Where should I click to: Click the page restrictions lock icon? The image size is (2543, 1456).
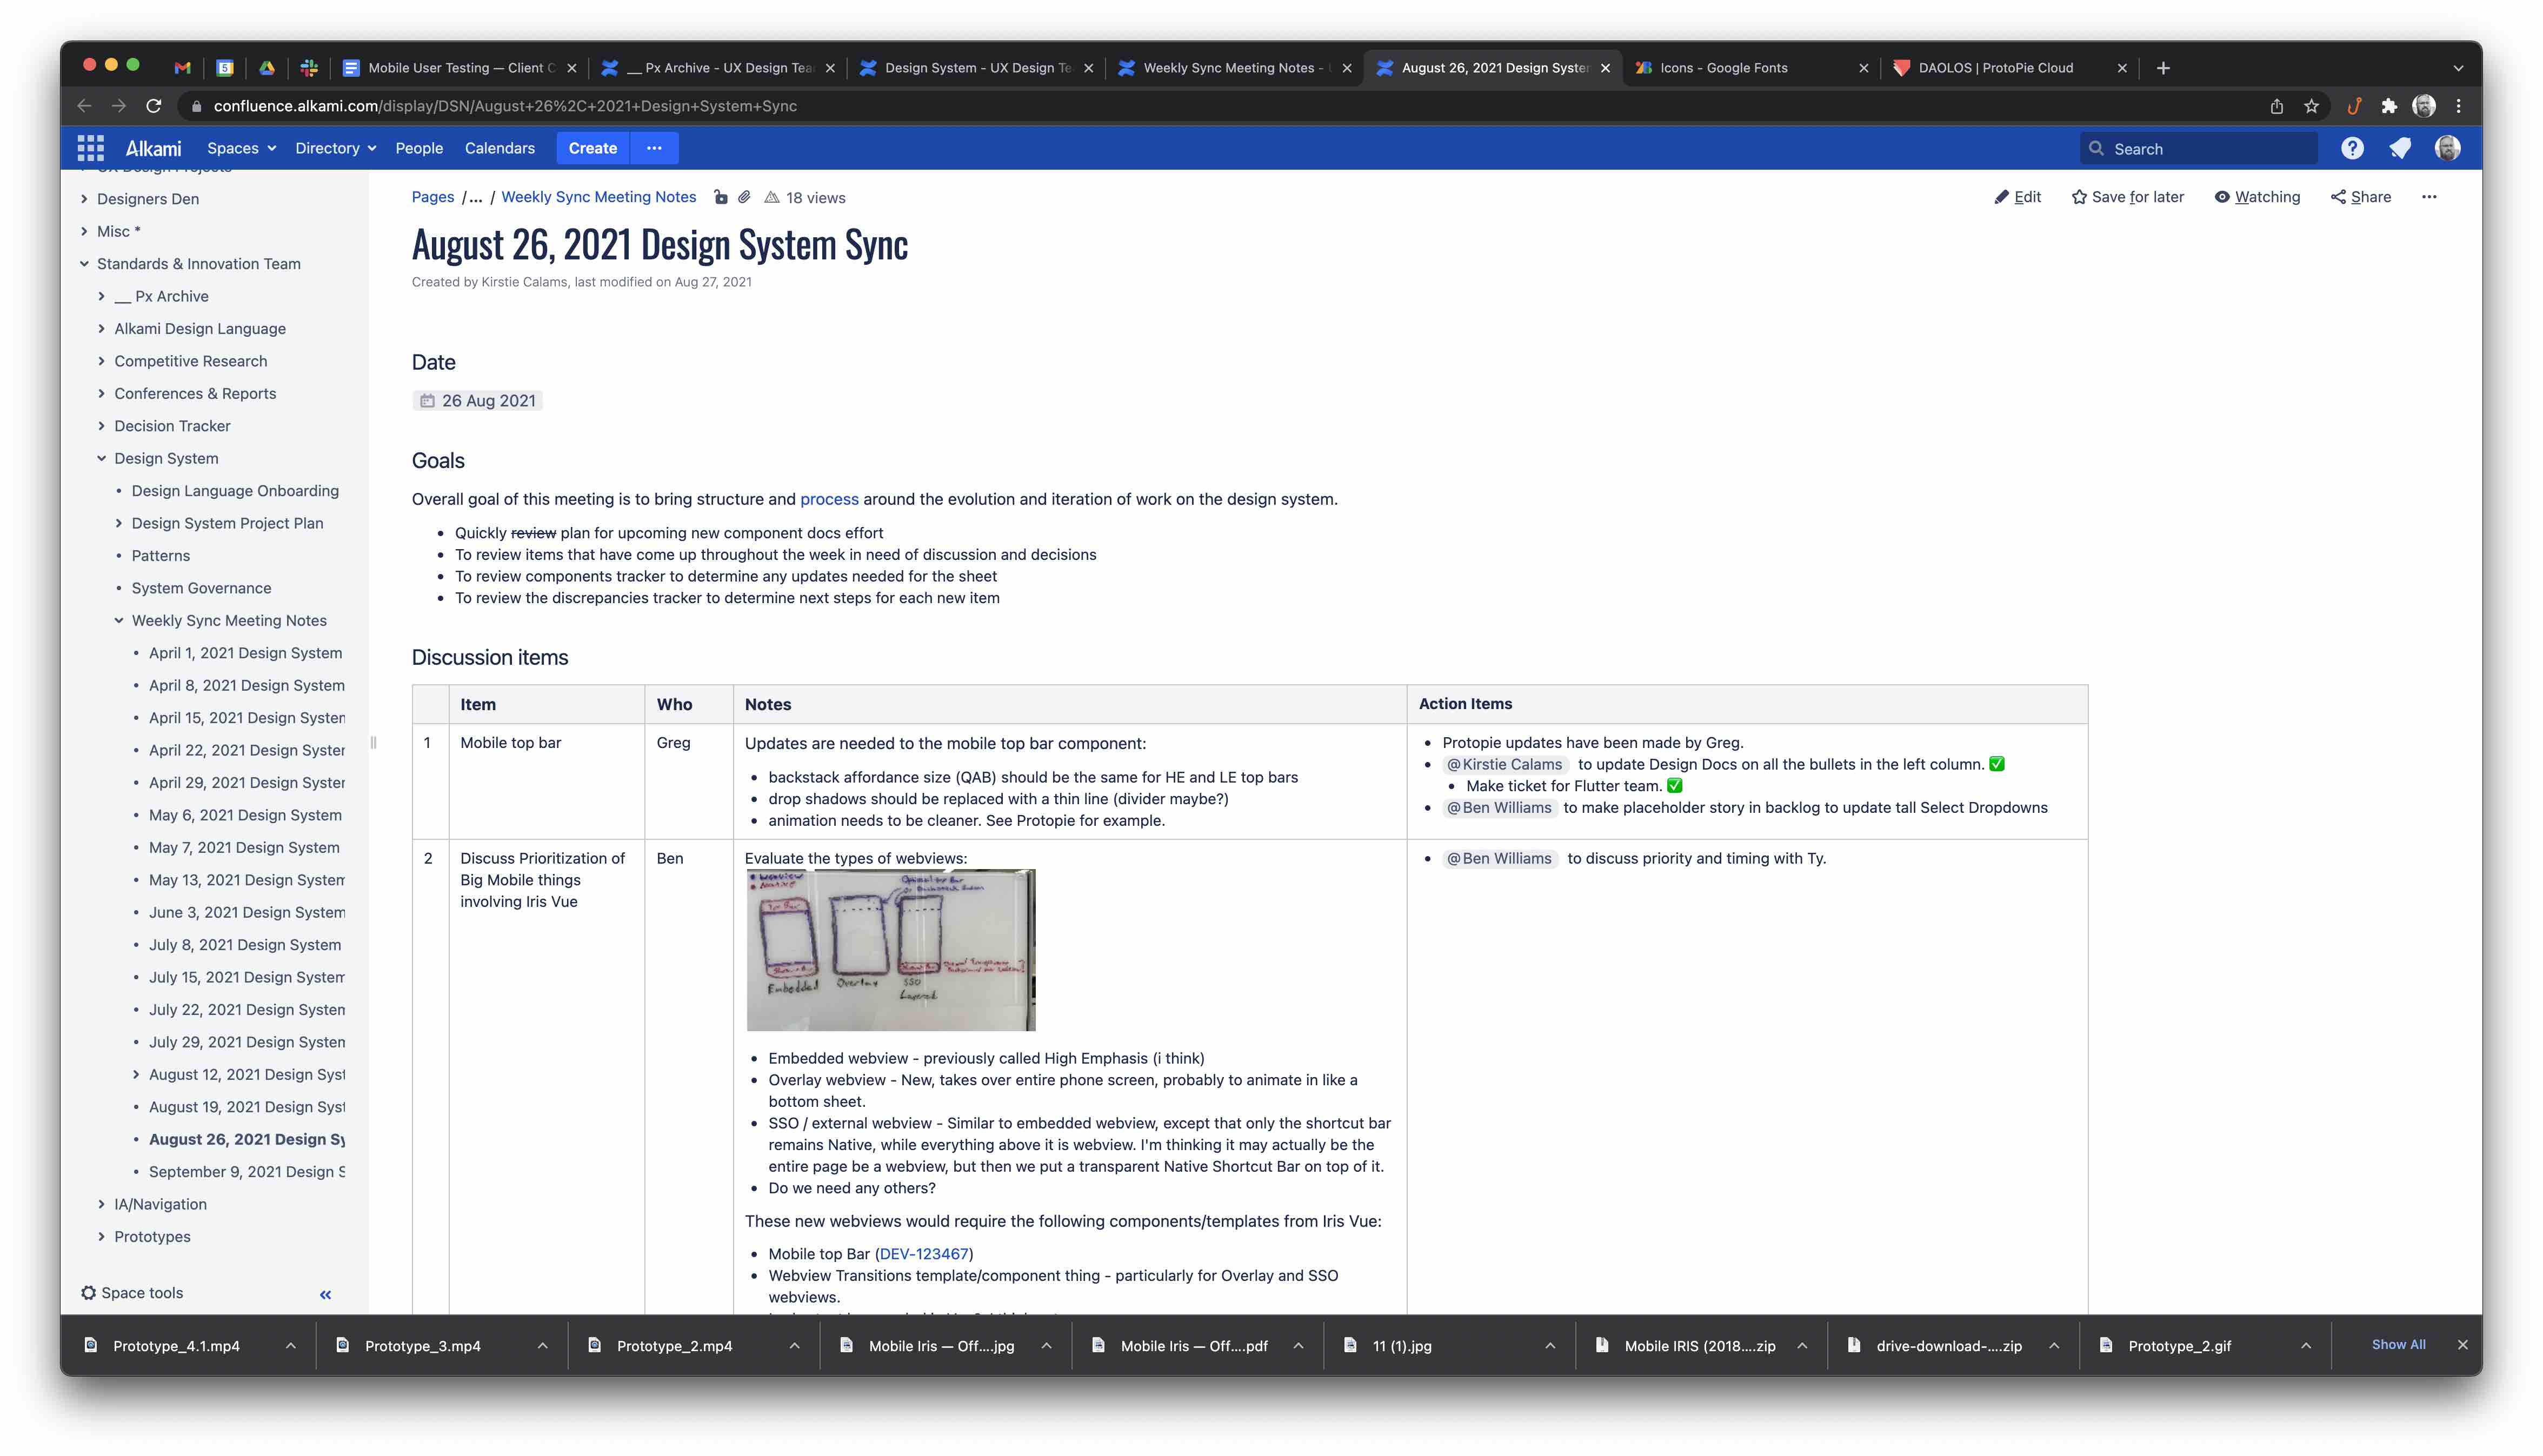[x=720, y=197]
